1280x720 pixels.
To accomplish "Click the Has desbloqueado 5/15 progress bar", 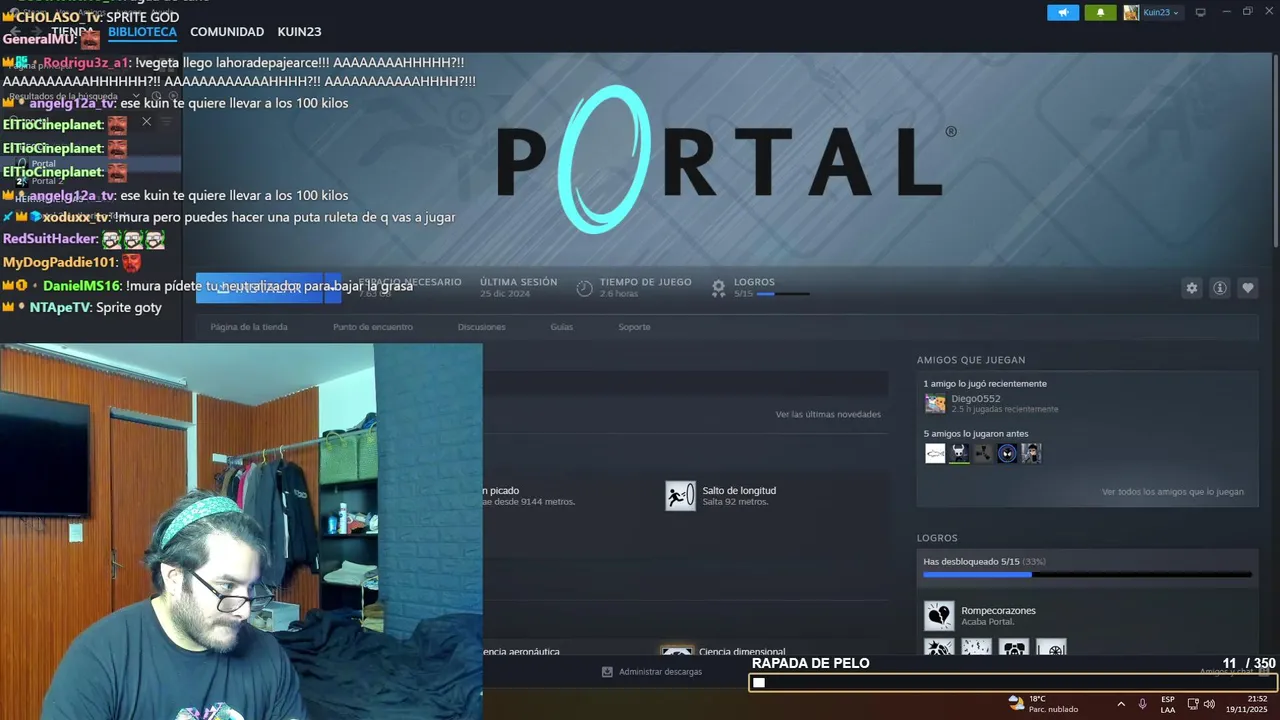I will [1087, 574].
